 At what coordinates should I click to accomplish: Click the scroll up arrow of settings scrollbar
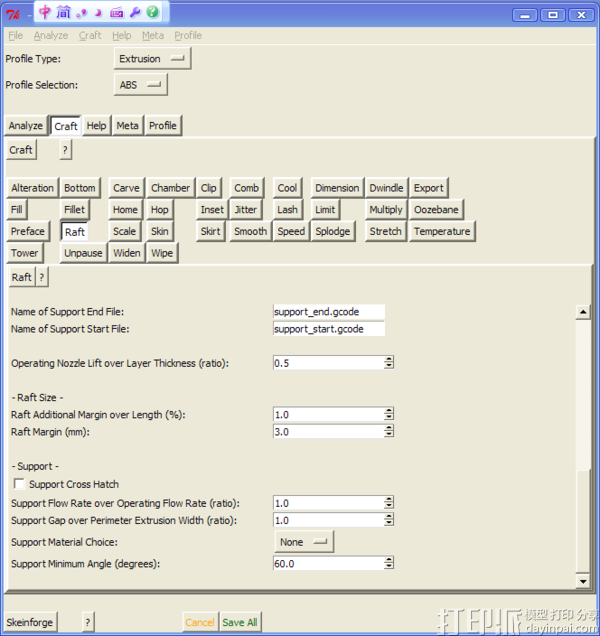pos(583,312)
